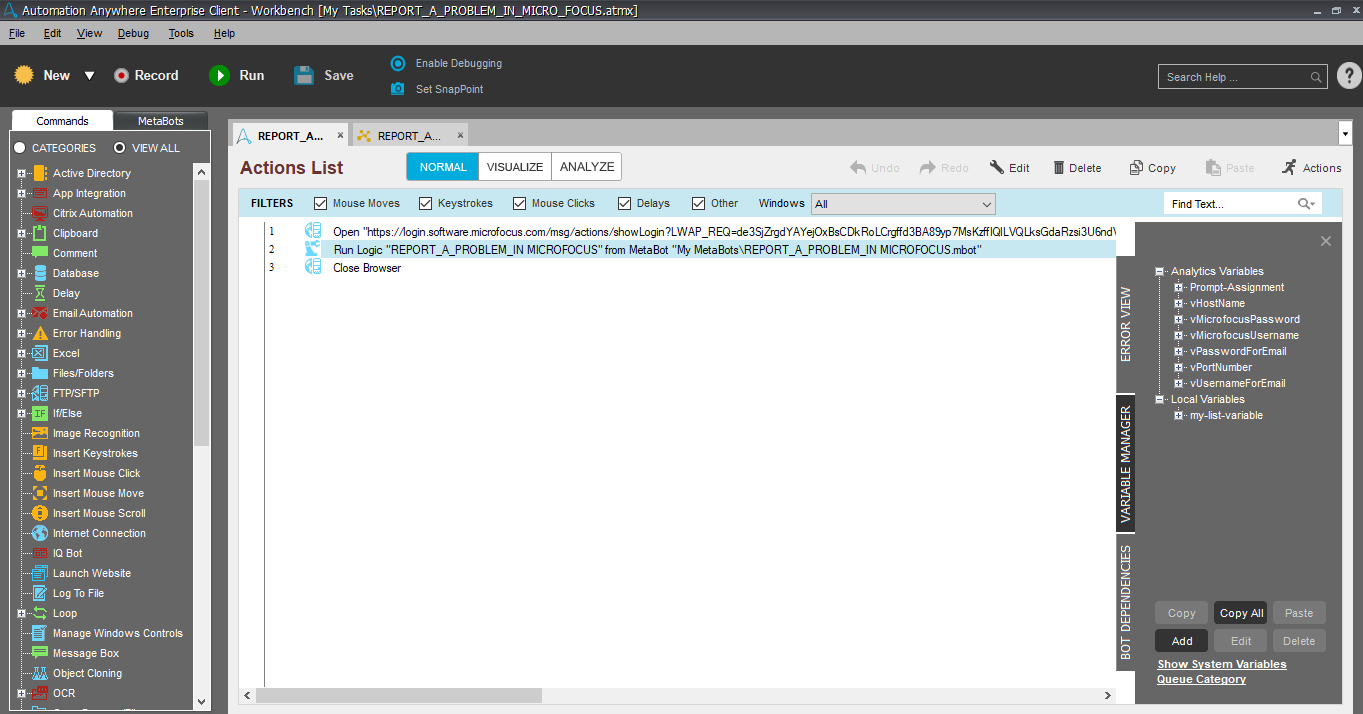Open the Show System Variables link
The height and width of the screenshot is (714, 1363).
(1222, 664)
